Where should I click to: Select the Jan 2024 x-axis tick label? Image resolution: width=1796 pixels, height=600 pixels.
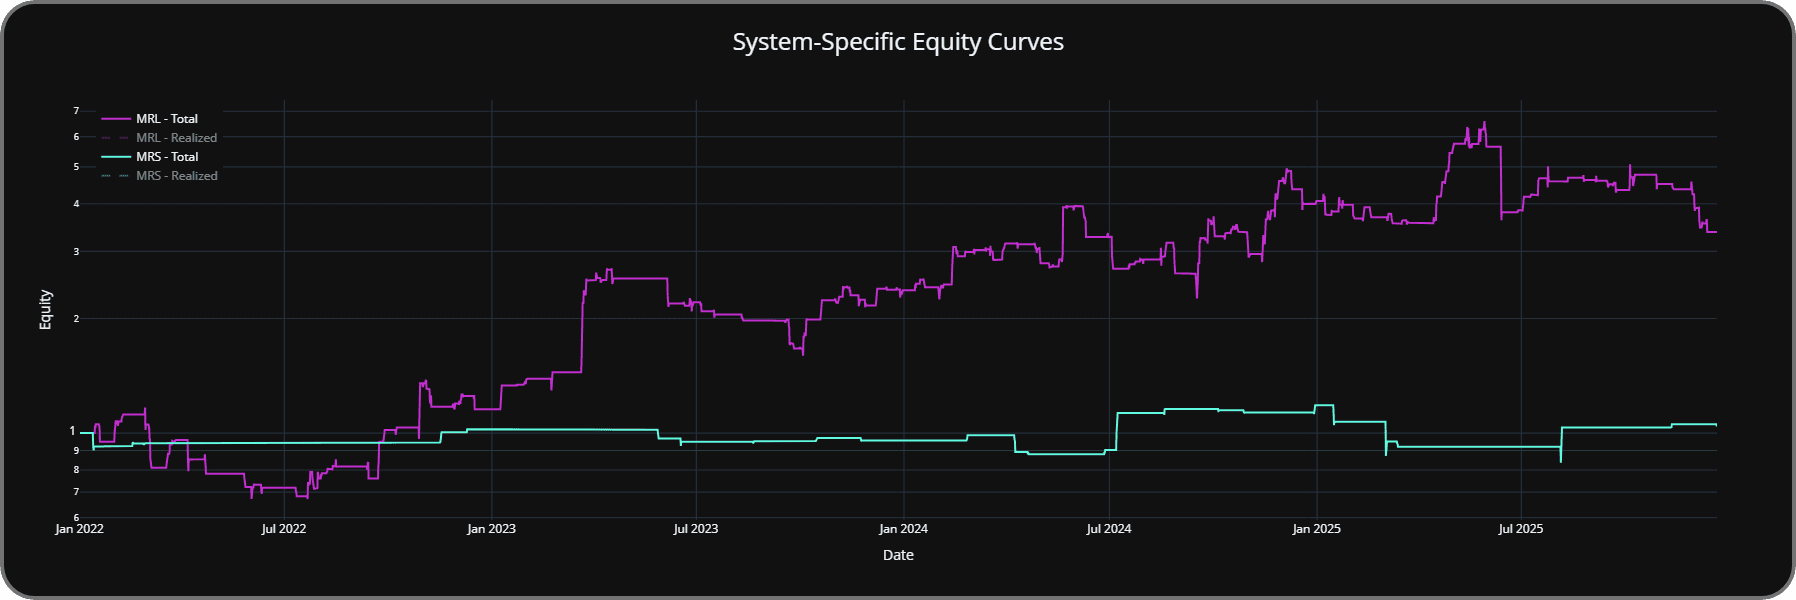click(x=903, y=529)
